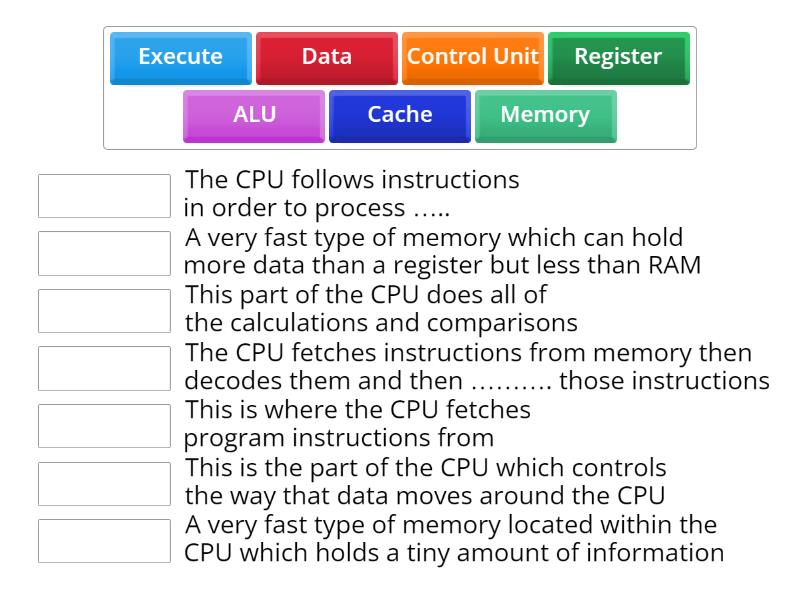Select the Execute answer tile
800x600 pixels.
(180, 58)
